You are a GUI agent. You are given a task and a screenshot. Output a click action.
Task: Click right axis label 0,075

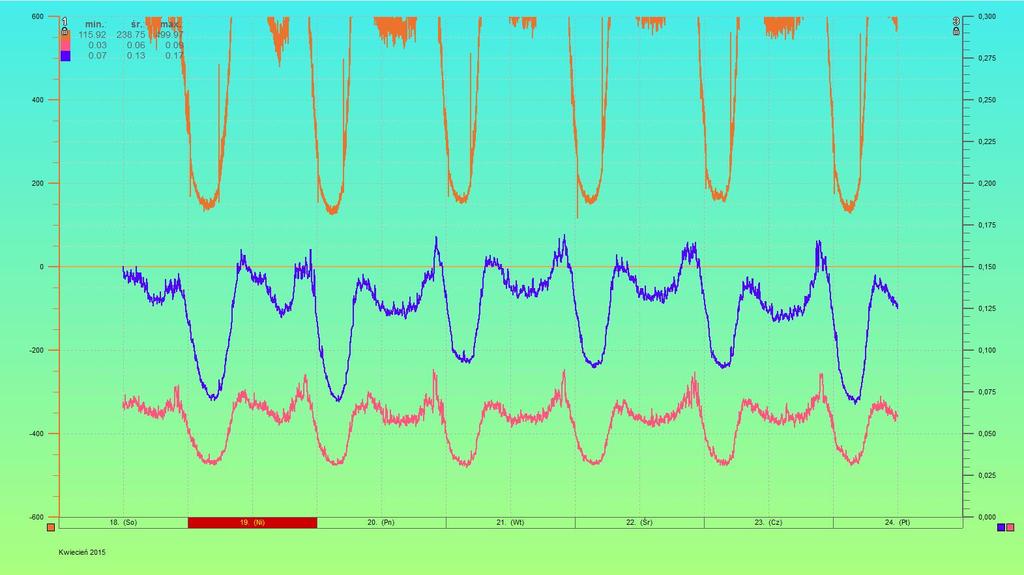coord(987,392)
